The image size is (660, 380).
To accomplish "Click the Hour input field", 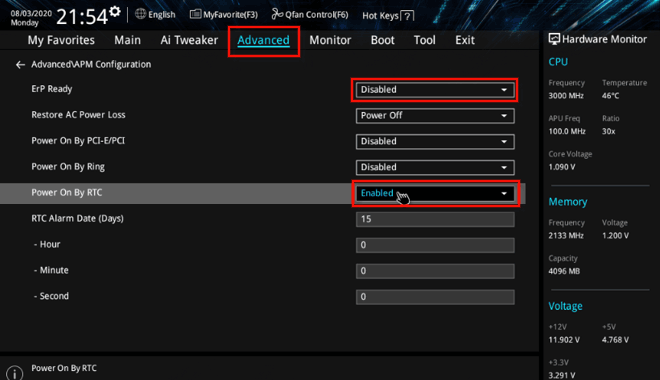I will (x=435, y=245).
